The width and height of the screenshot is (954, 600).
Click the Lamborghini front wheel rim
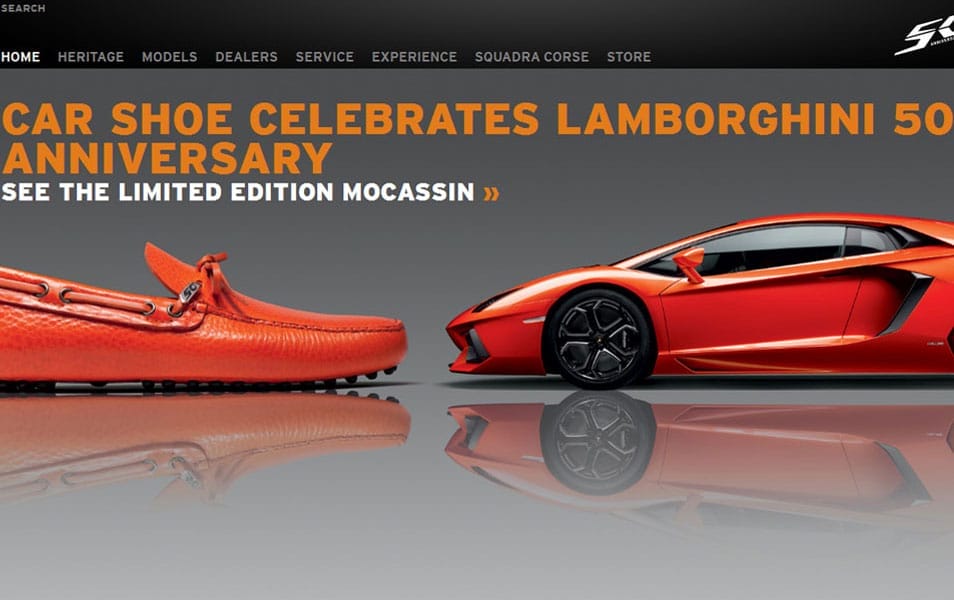[x=599, y=339]
